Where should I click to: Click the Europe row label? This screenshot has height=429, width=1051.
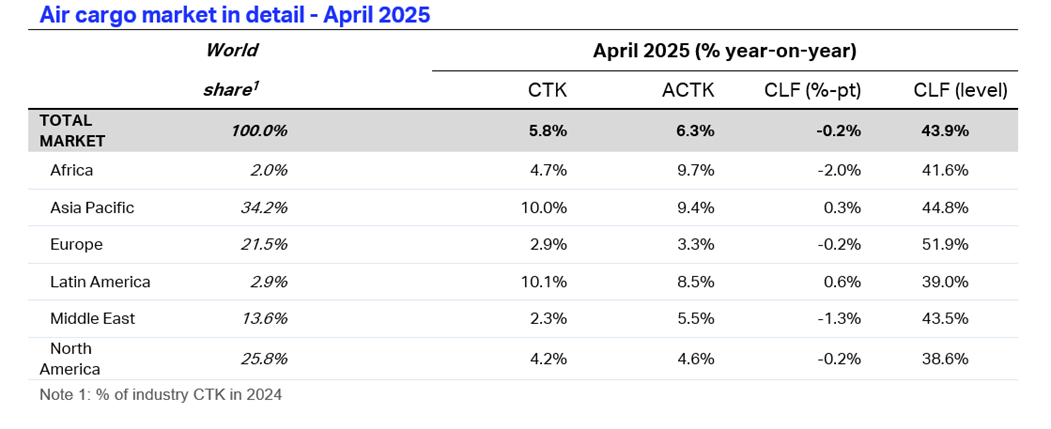tap(76, 244)
